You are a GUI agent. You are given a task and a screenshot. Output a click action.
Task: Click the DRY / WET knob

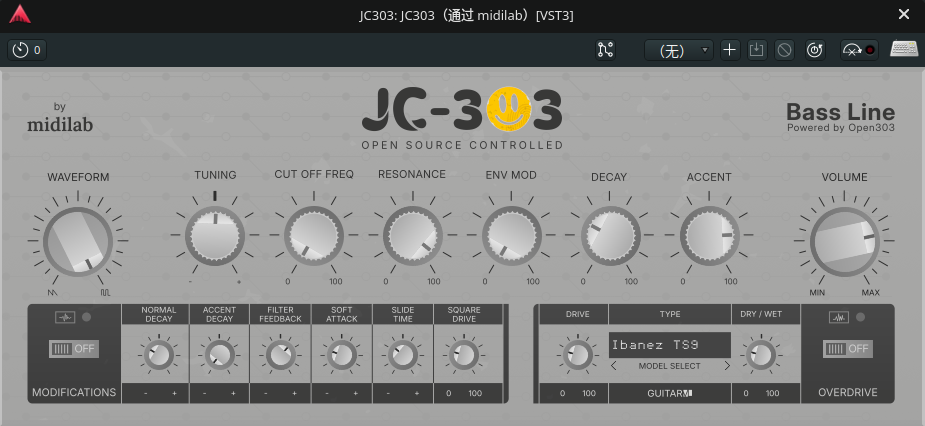pos(761,356)
